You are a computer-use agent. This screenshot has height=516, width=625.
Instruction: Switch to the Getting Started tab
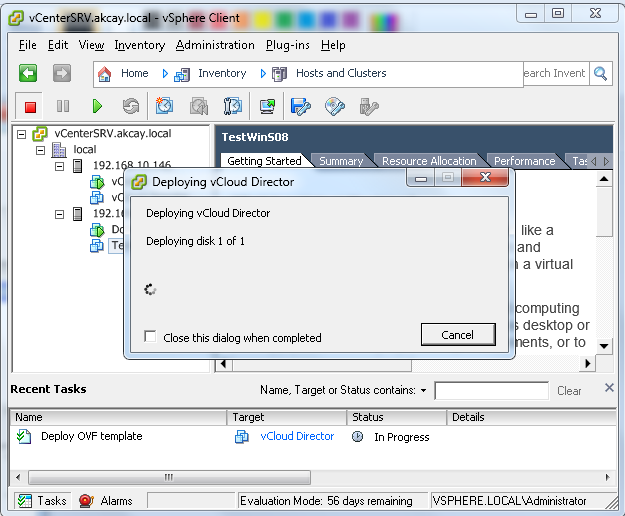264,161
